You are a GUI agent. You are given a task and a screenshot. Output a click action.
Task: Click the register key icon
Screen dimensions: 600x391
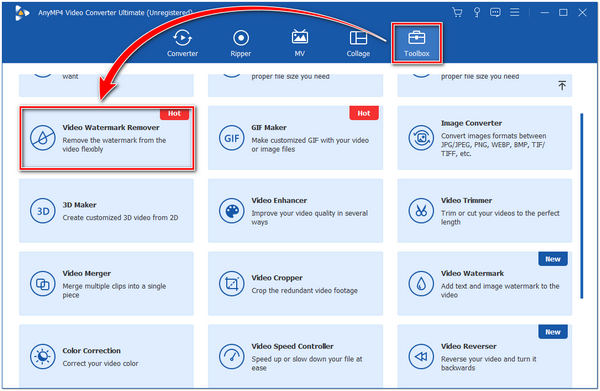(x=477, y=13)
